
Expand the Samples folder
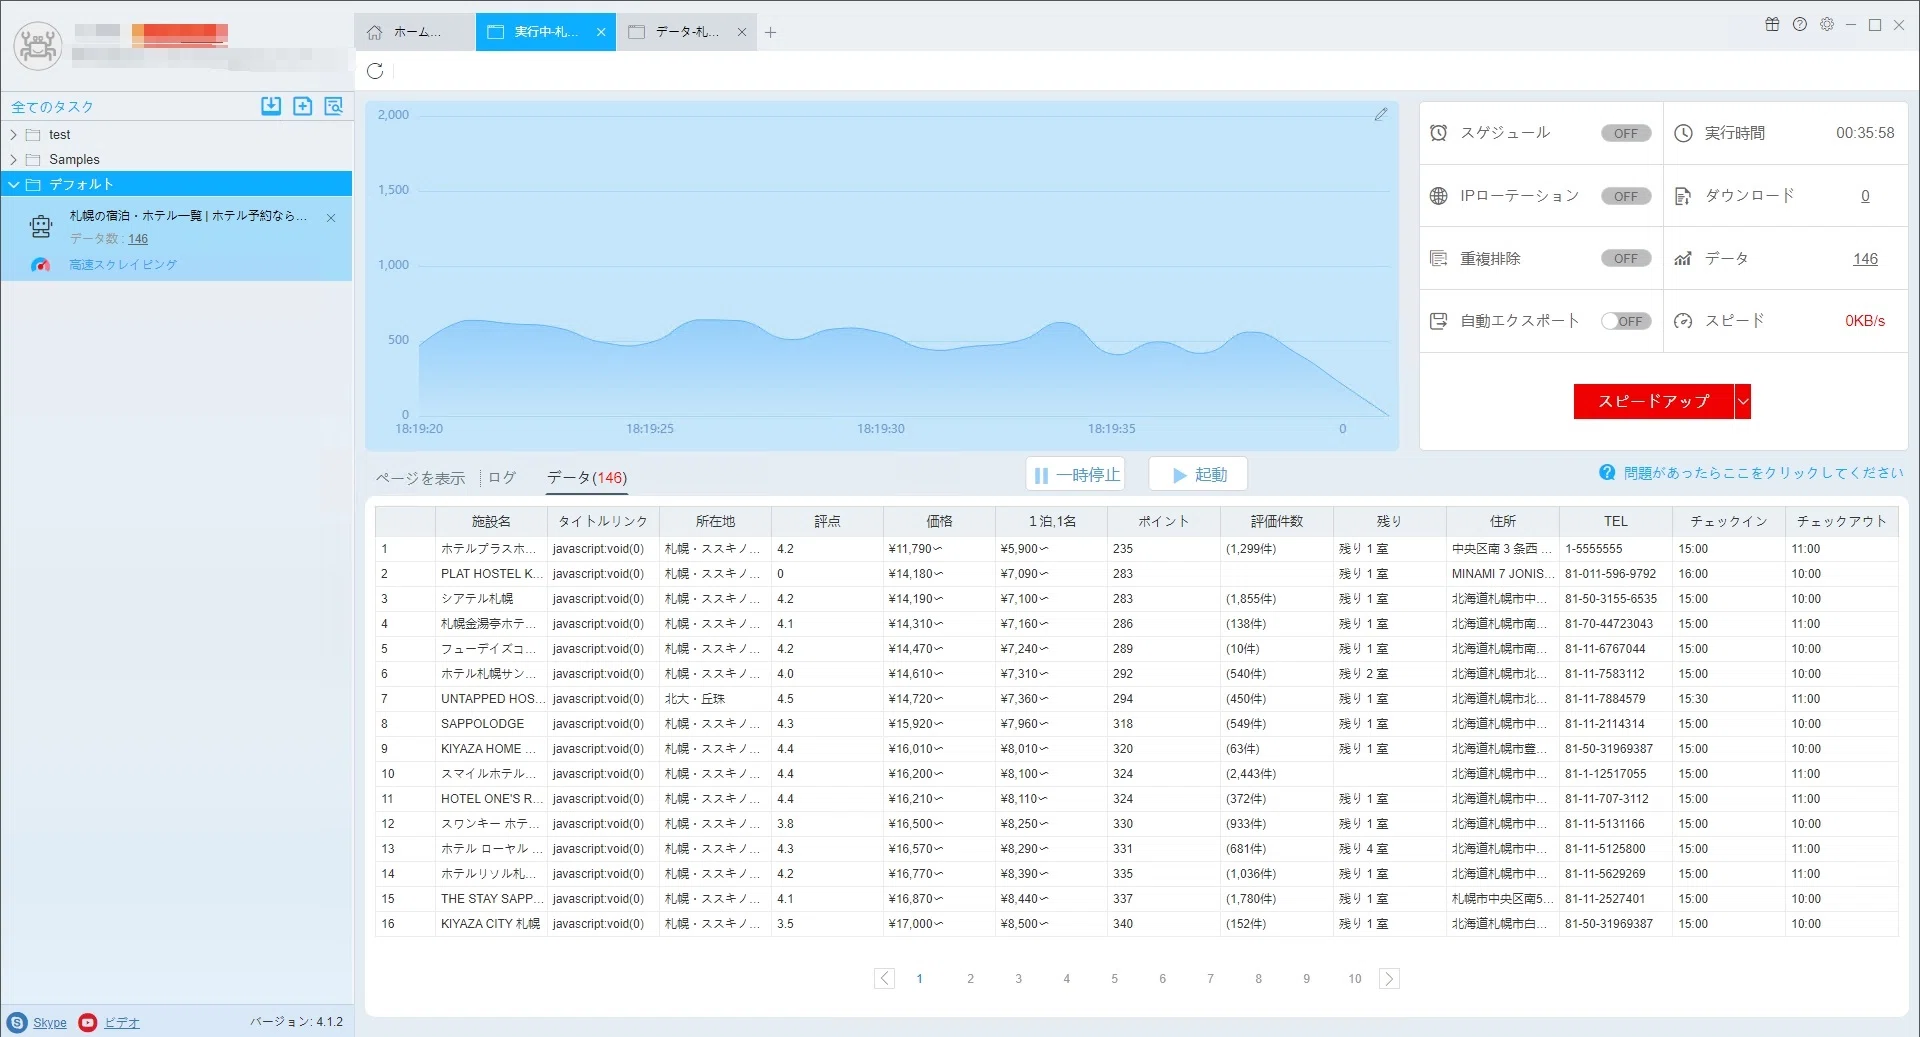click(14, 160)
